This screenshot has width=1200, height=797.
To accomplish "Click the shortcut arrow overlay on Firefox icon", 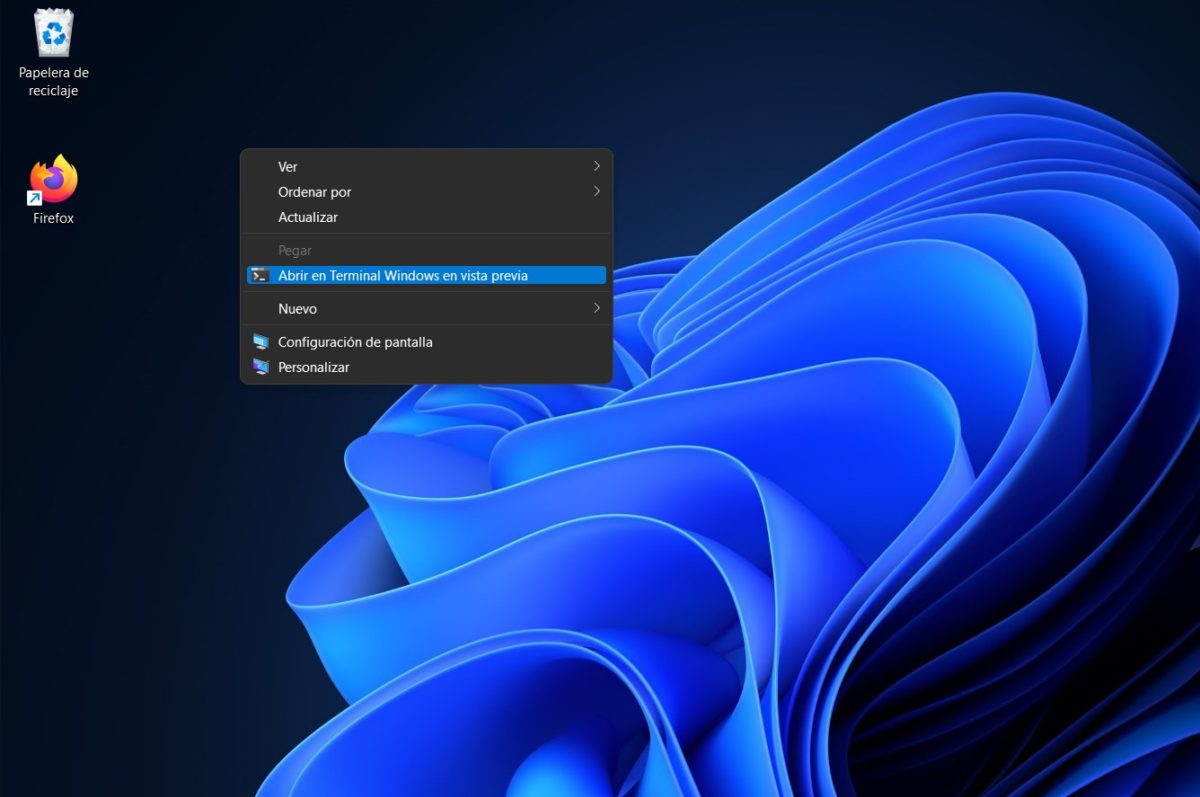I will tap(35, 198).
